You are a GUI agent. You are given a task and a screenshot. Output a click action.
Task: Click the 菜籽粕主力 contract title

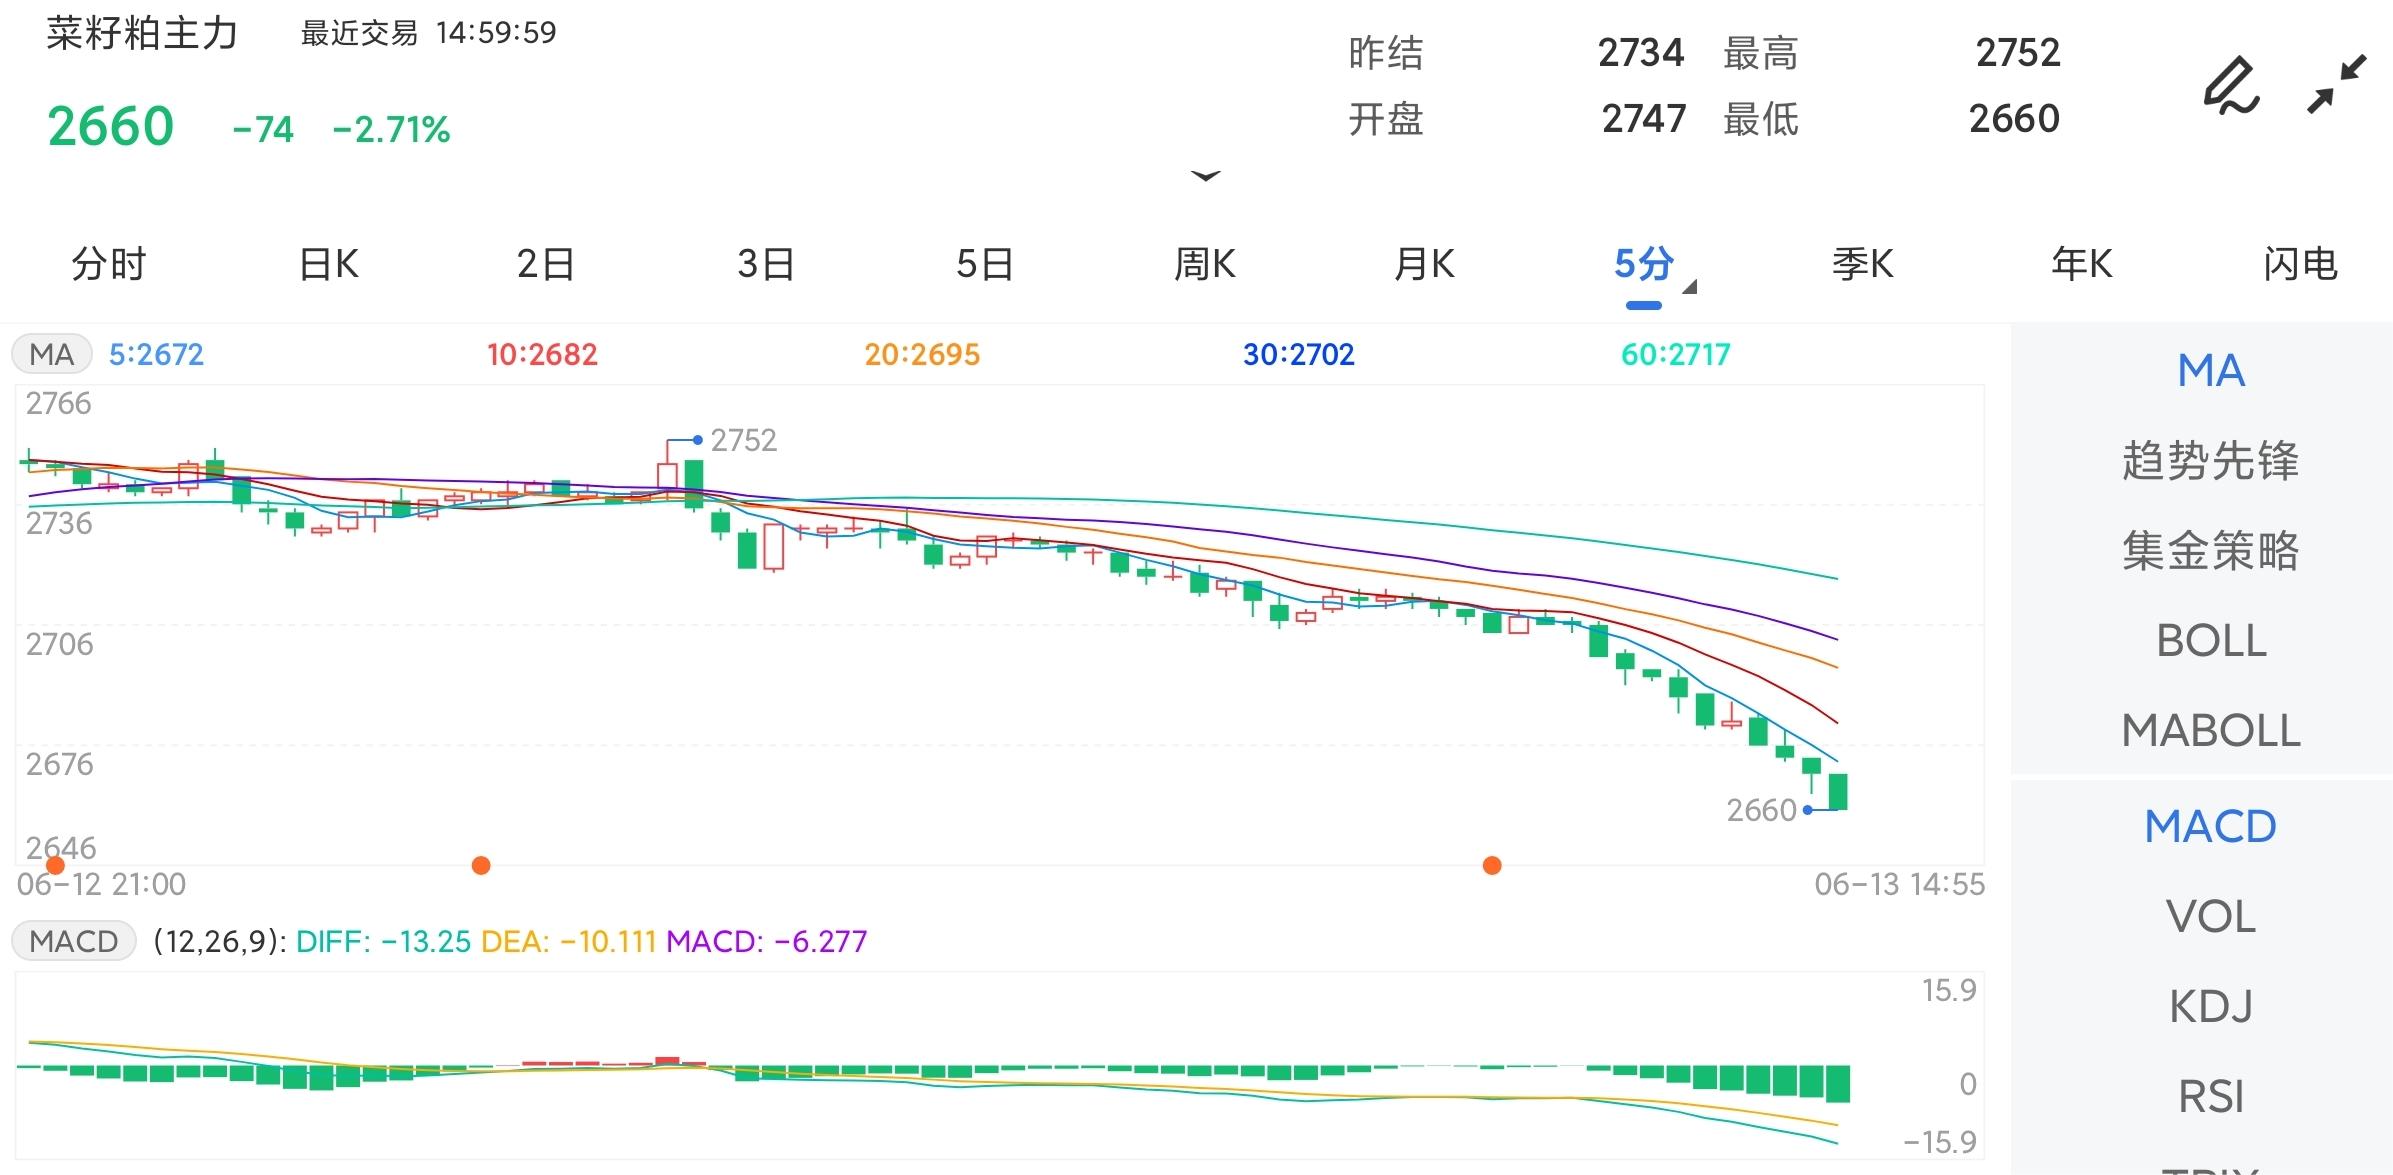coord(142,33)
